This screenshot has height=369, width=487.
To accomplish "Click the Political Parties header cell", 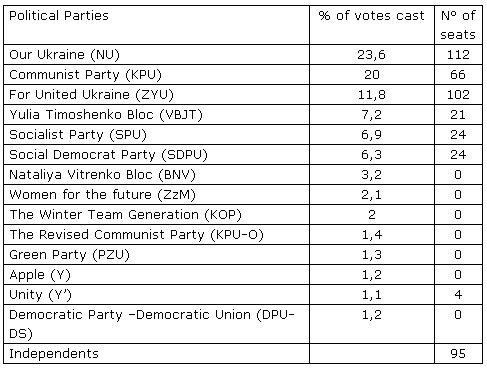I will (156, 25).
